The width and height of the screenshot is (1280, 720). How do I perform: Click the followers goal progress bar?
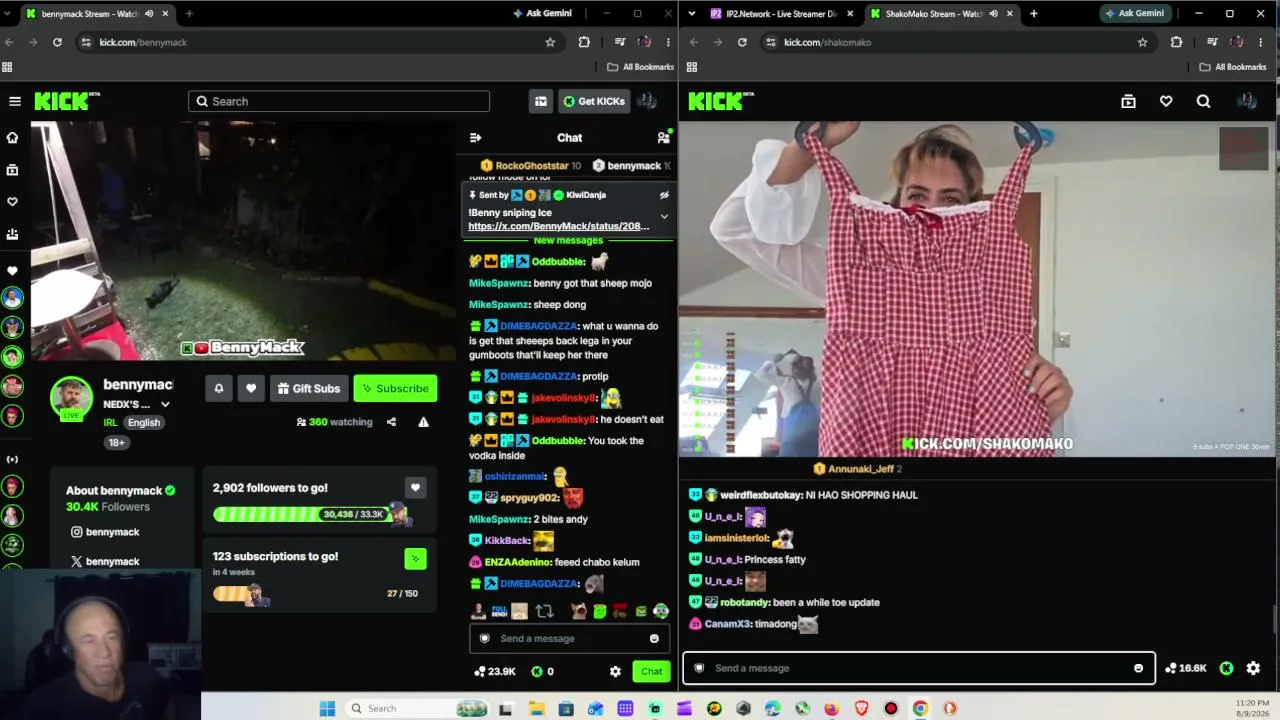[x=311, y=514]
